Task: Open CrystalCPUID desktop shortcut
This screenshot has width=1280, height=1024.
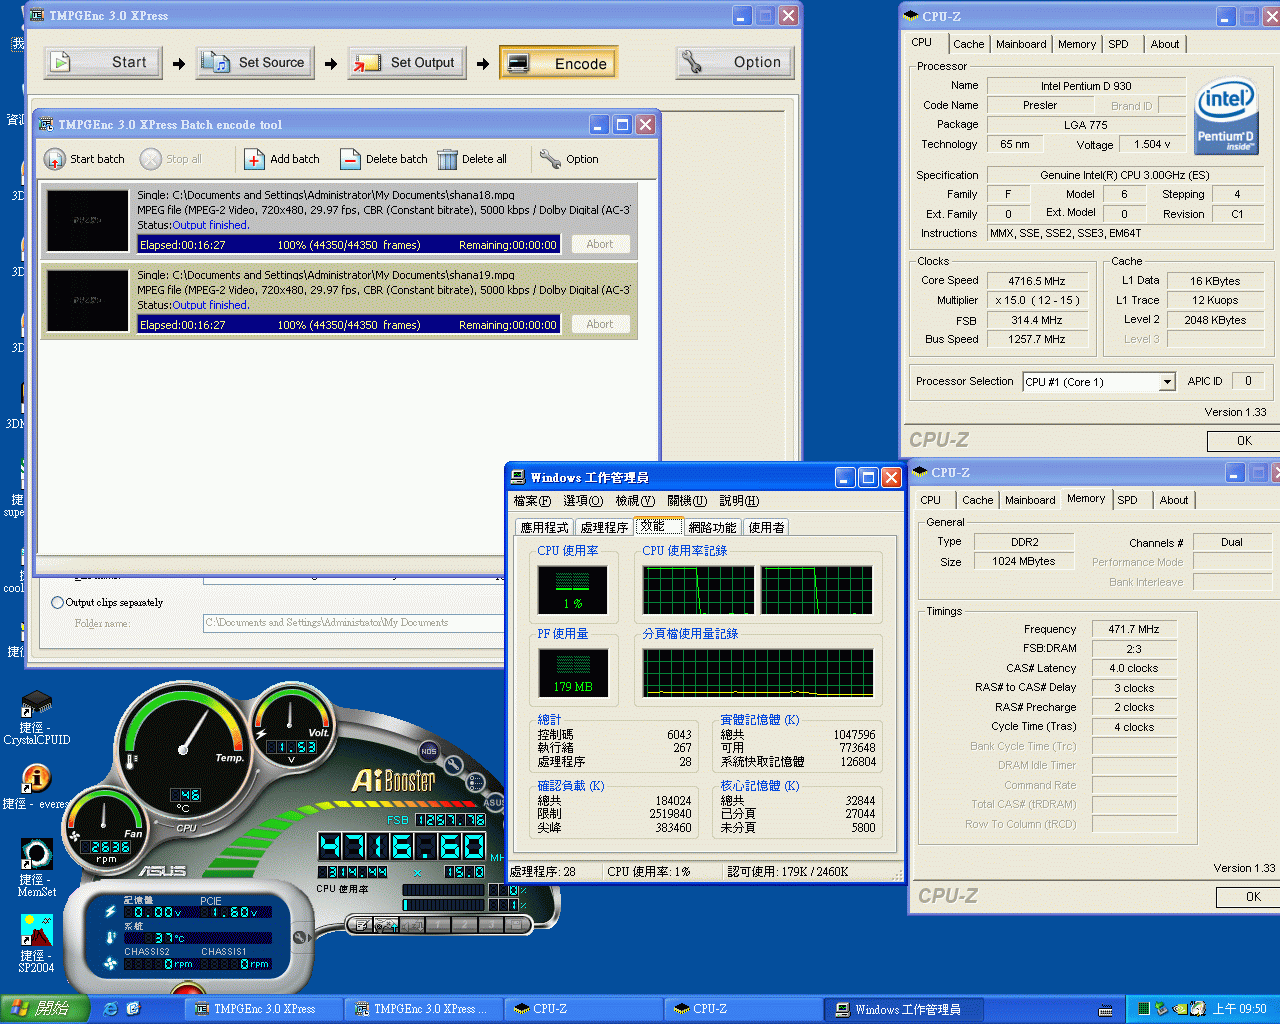Action: [36, 704]
